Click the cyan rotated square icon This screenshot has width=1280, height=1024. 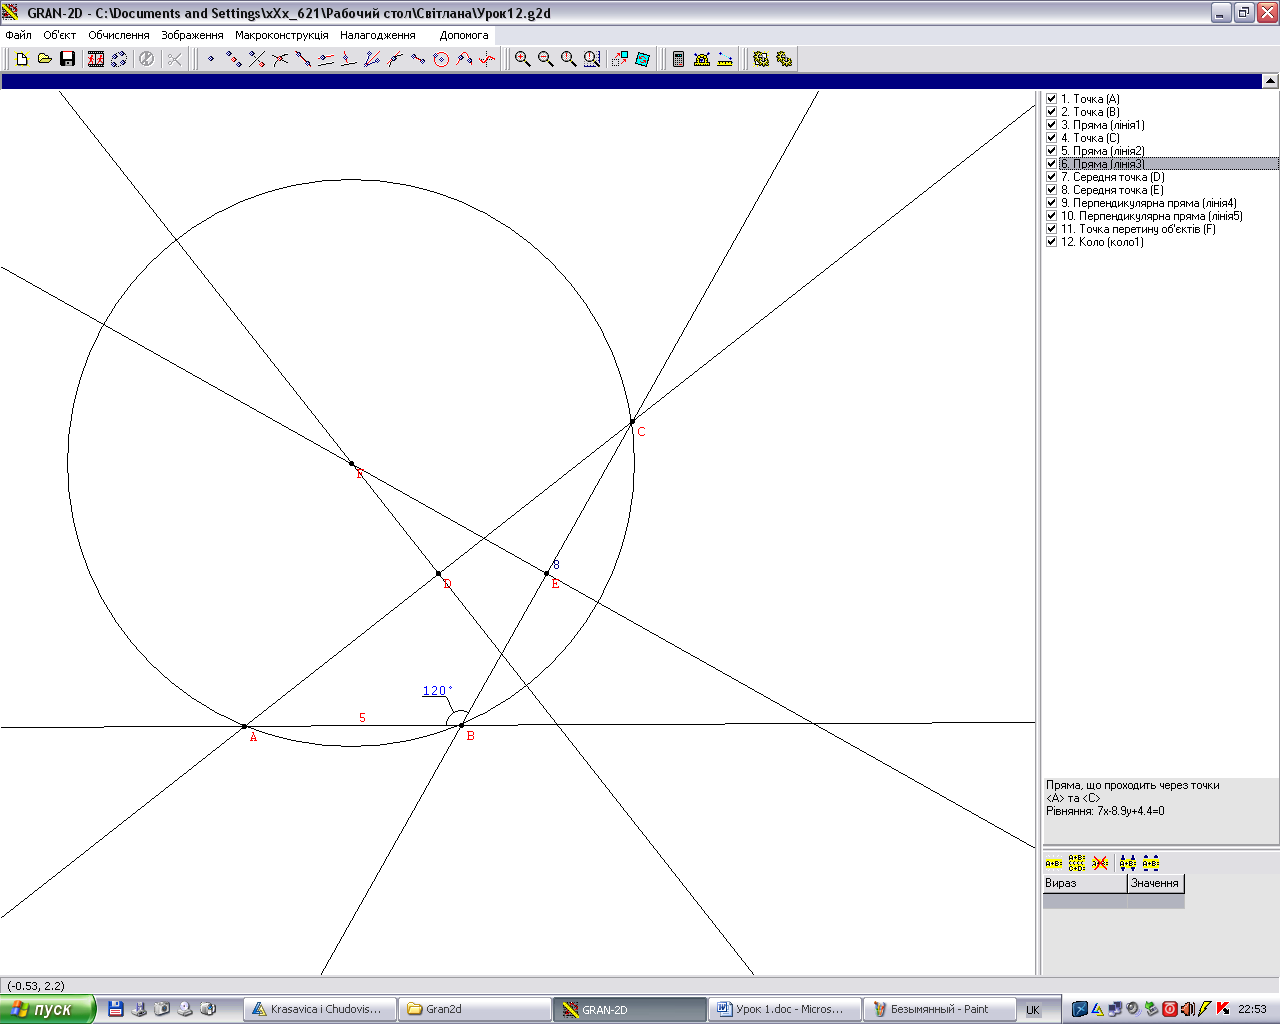pyautogui.click(x=643, y=59)
